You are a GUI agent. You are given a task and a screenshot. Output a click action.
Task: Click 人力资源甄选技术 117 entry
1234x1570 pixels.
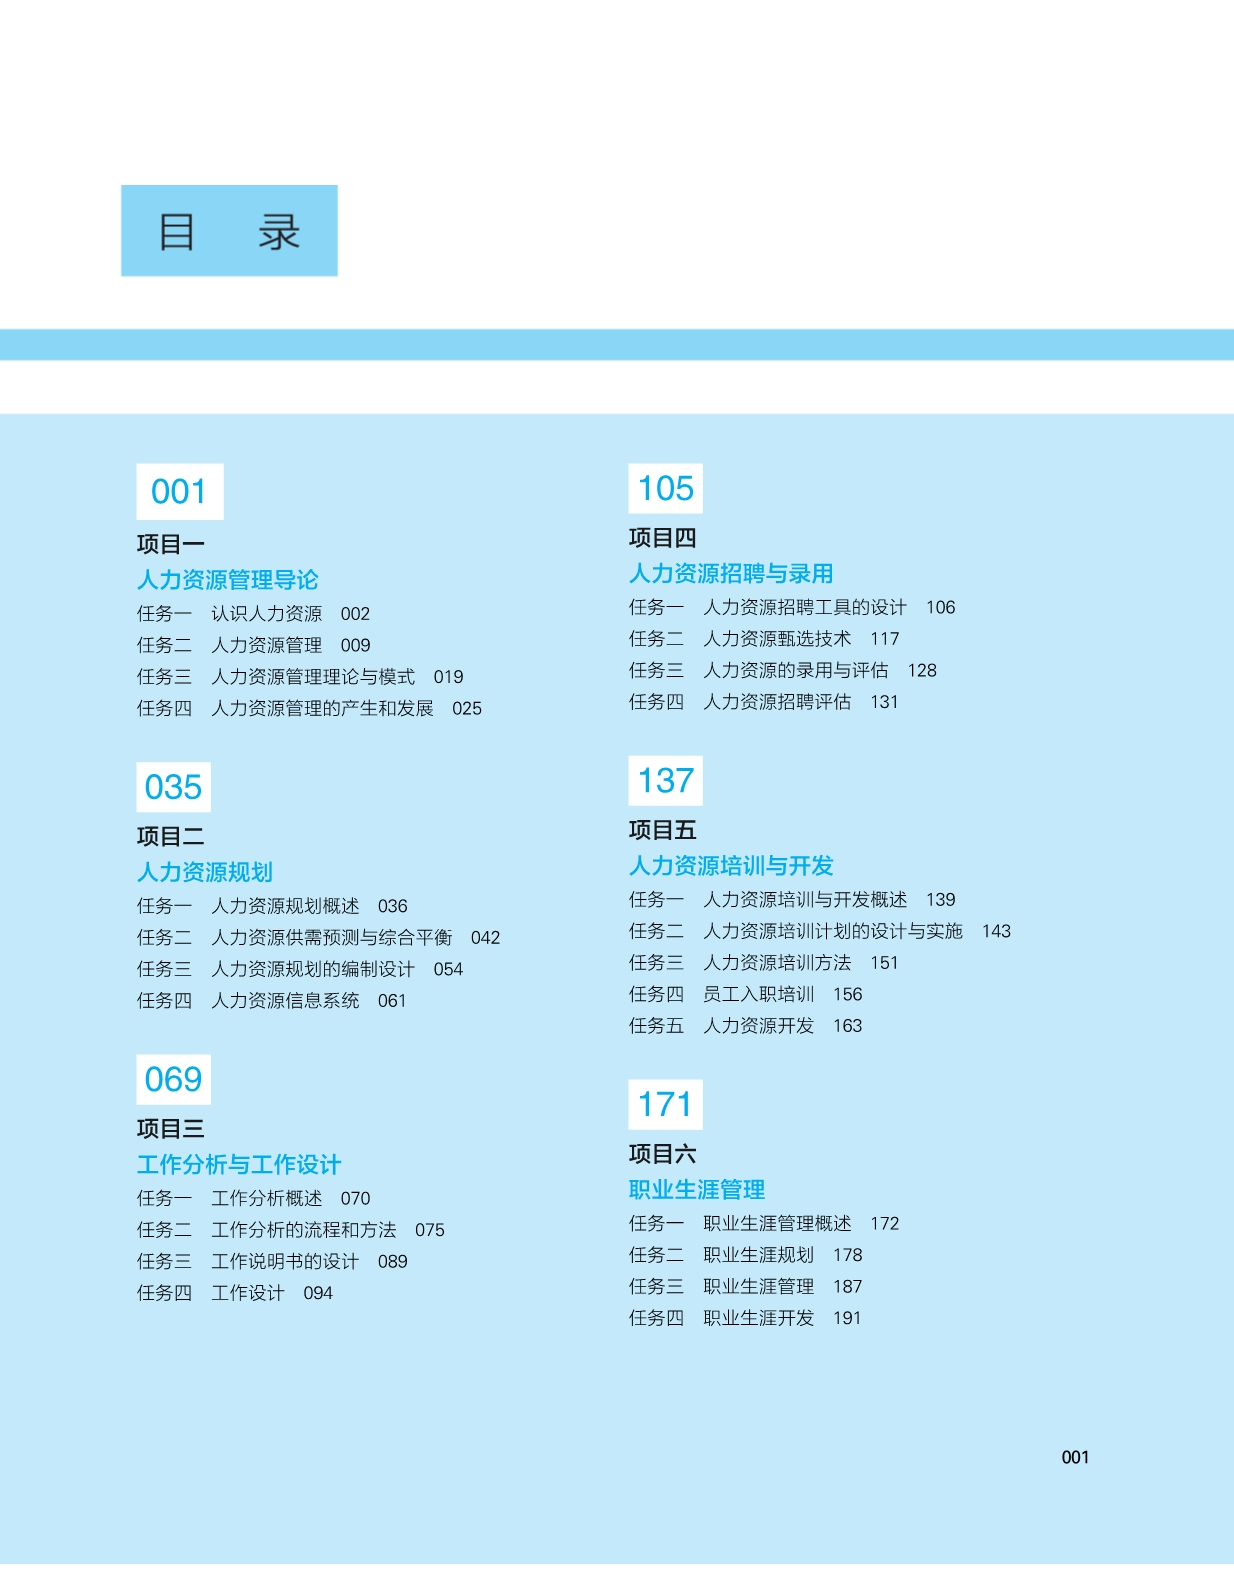point(764,639)
